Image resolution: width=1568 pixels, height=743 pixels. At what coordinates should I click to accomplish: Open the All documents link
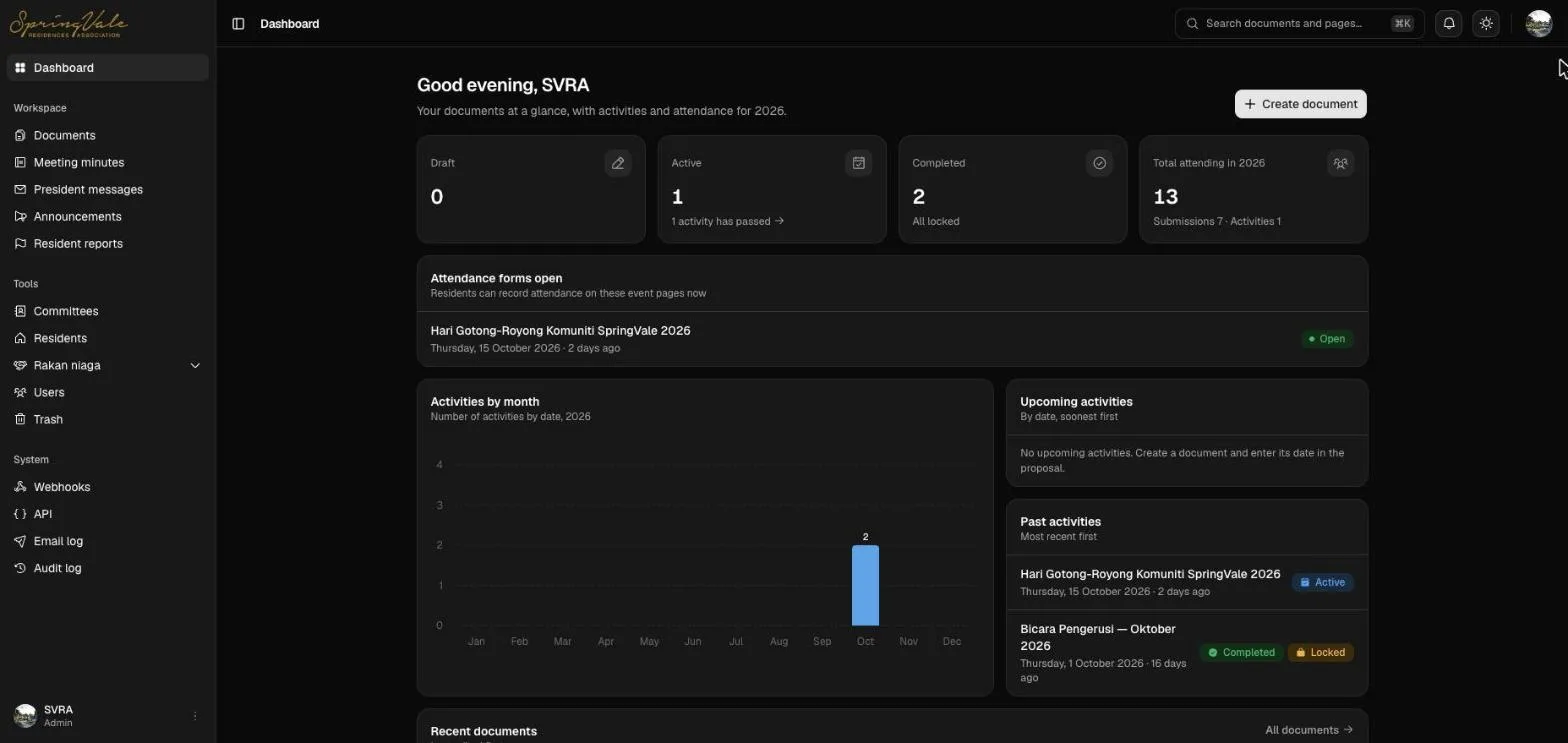point(1309,730)
